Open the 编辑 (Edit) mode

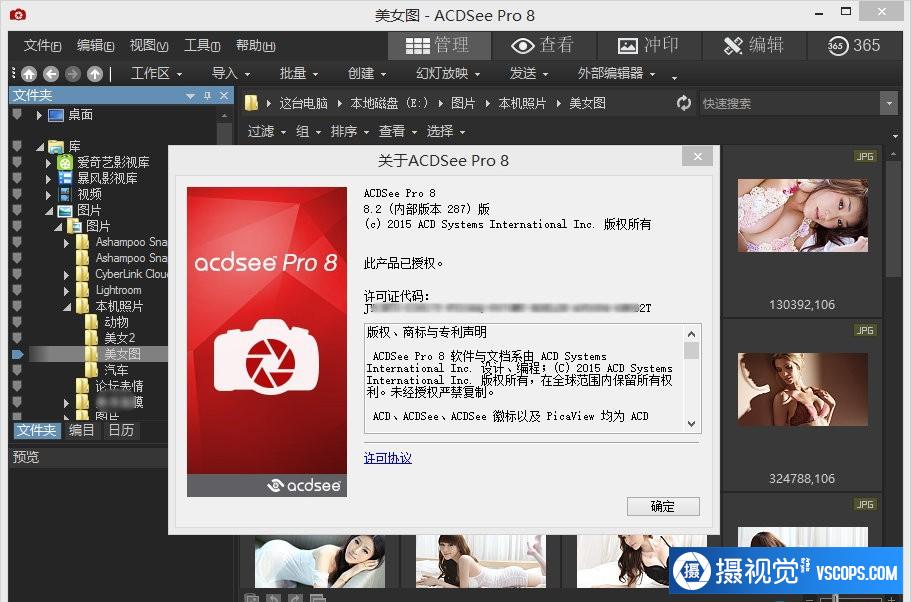(753, 45)
